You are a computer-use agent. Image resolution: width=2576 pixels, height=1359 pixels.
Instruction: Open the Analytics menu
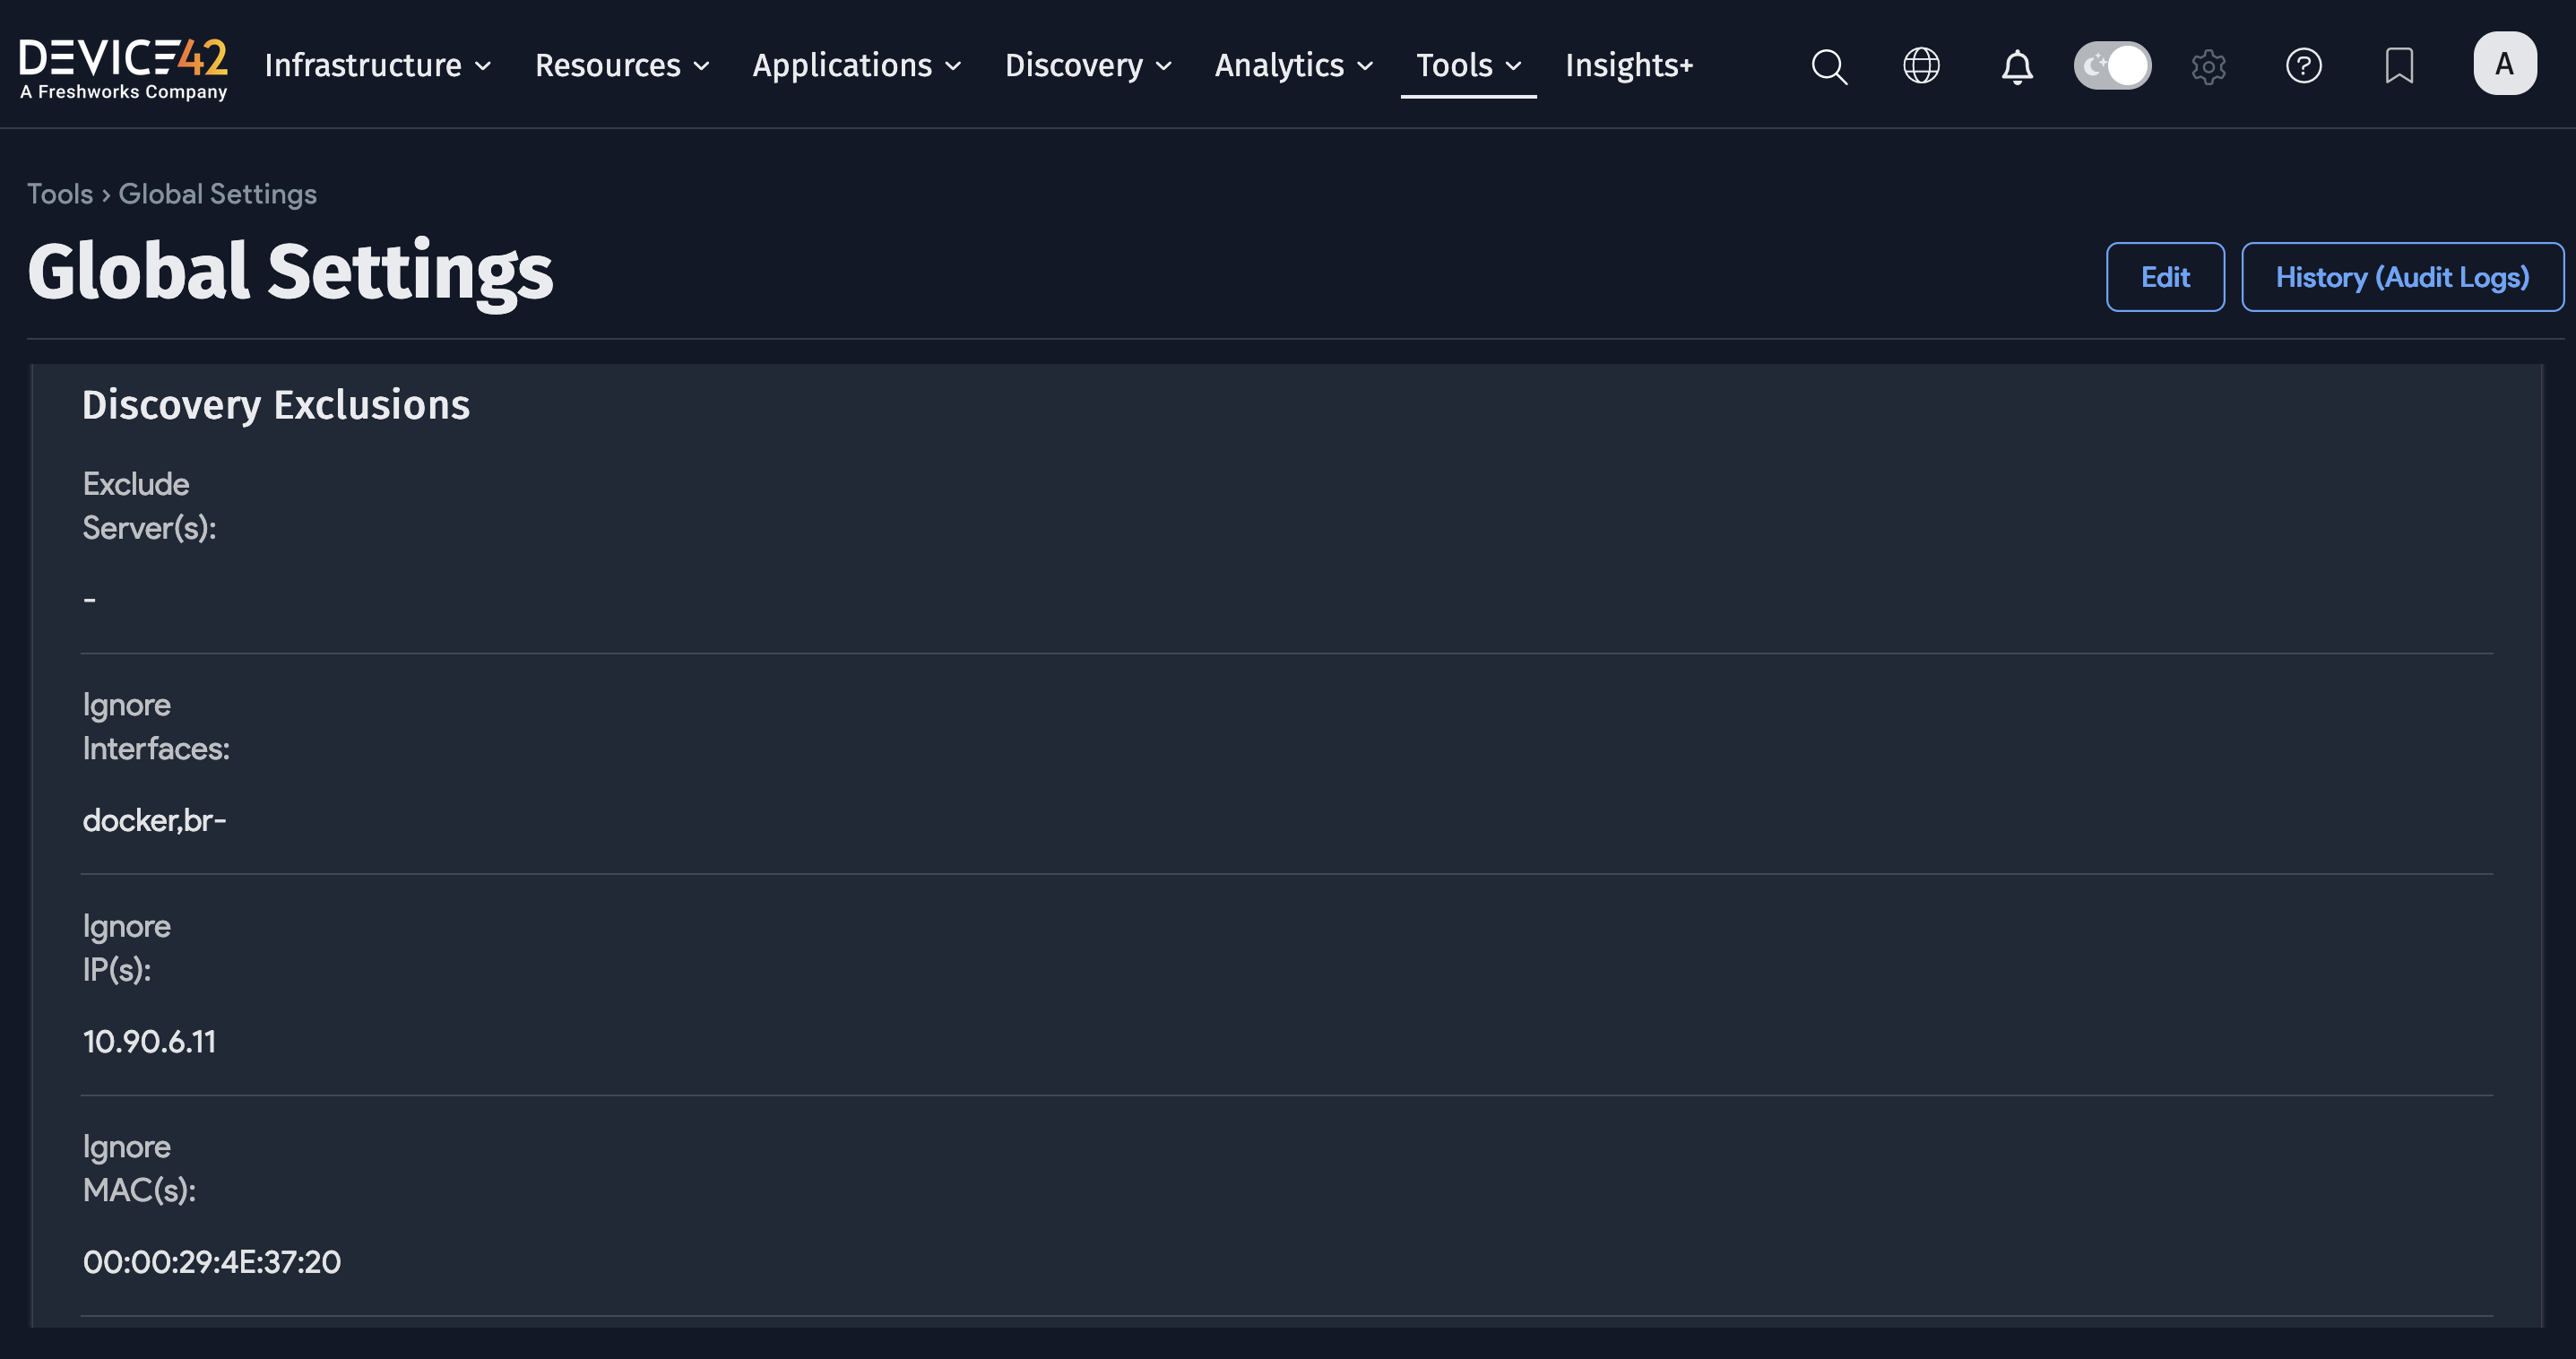pyautogui.click(x=1294, y=66)
